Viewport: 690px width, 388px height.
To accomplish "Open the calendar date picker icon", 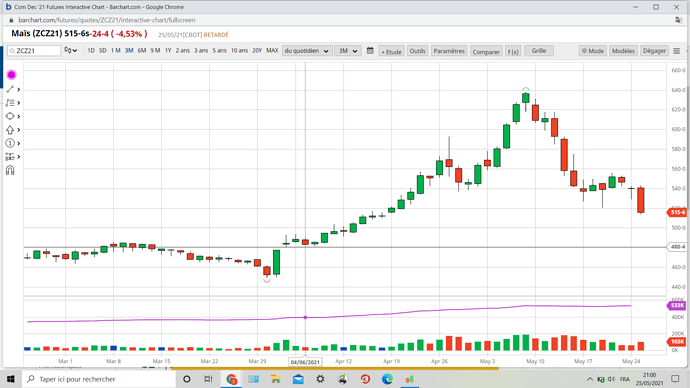I will click(370, 51).
